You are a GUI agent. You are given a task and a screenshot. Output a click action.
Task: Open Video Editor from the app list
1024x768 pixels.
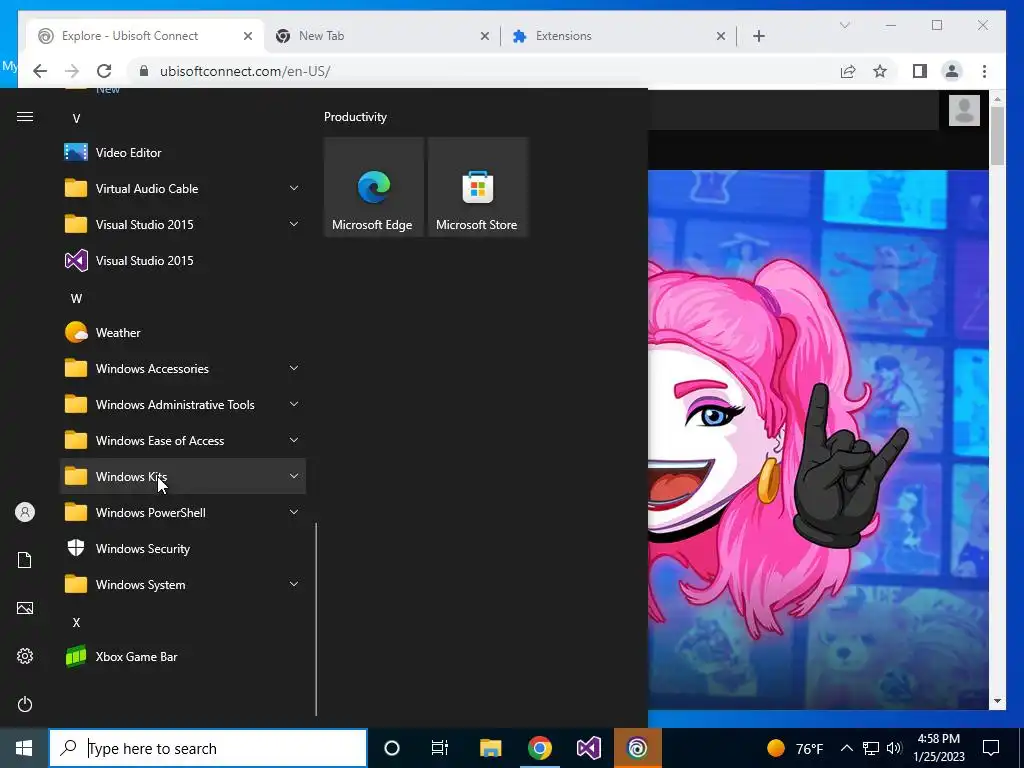coord(182,153)
